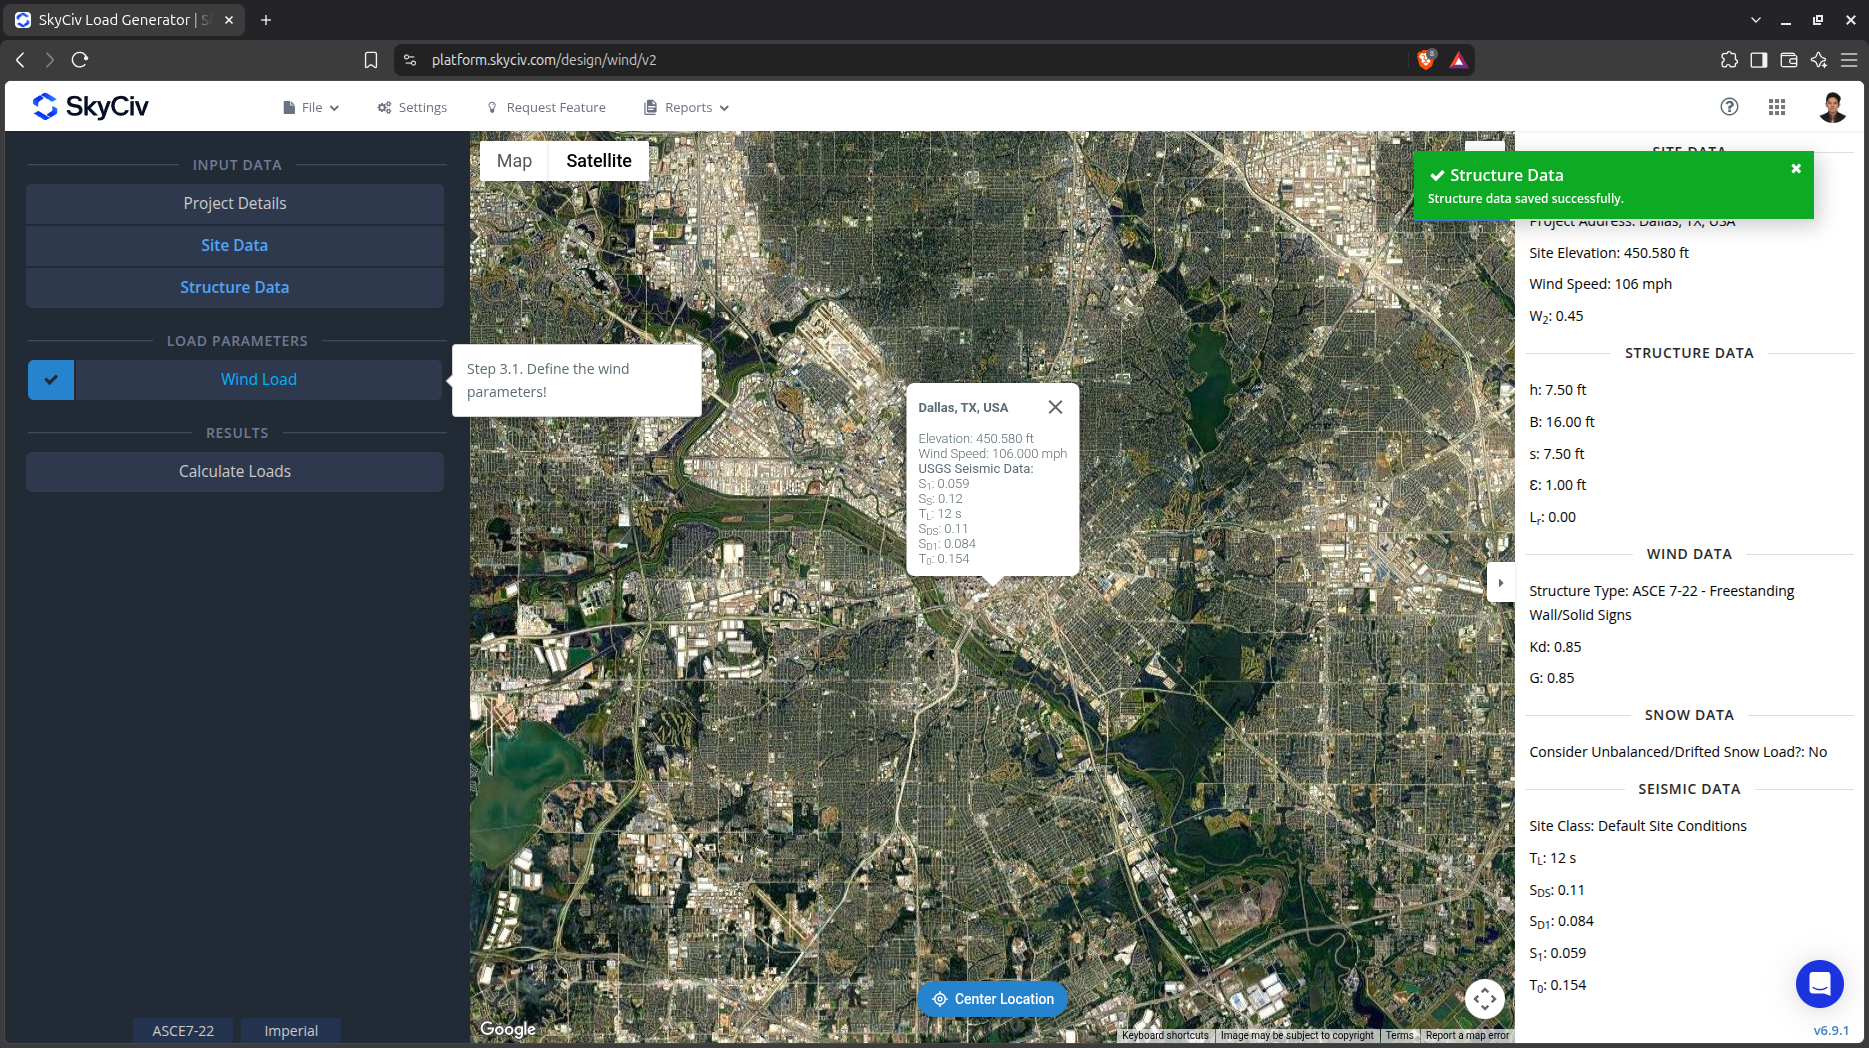
Task: Bookmark this page in the address bar
Action: (371, 60)
